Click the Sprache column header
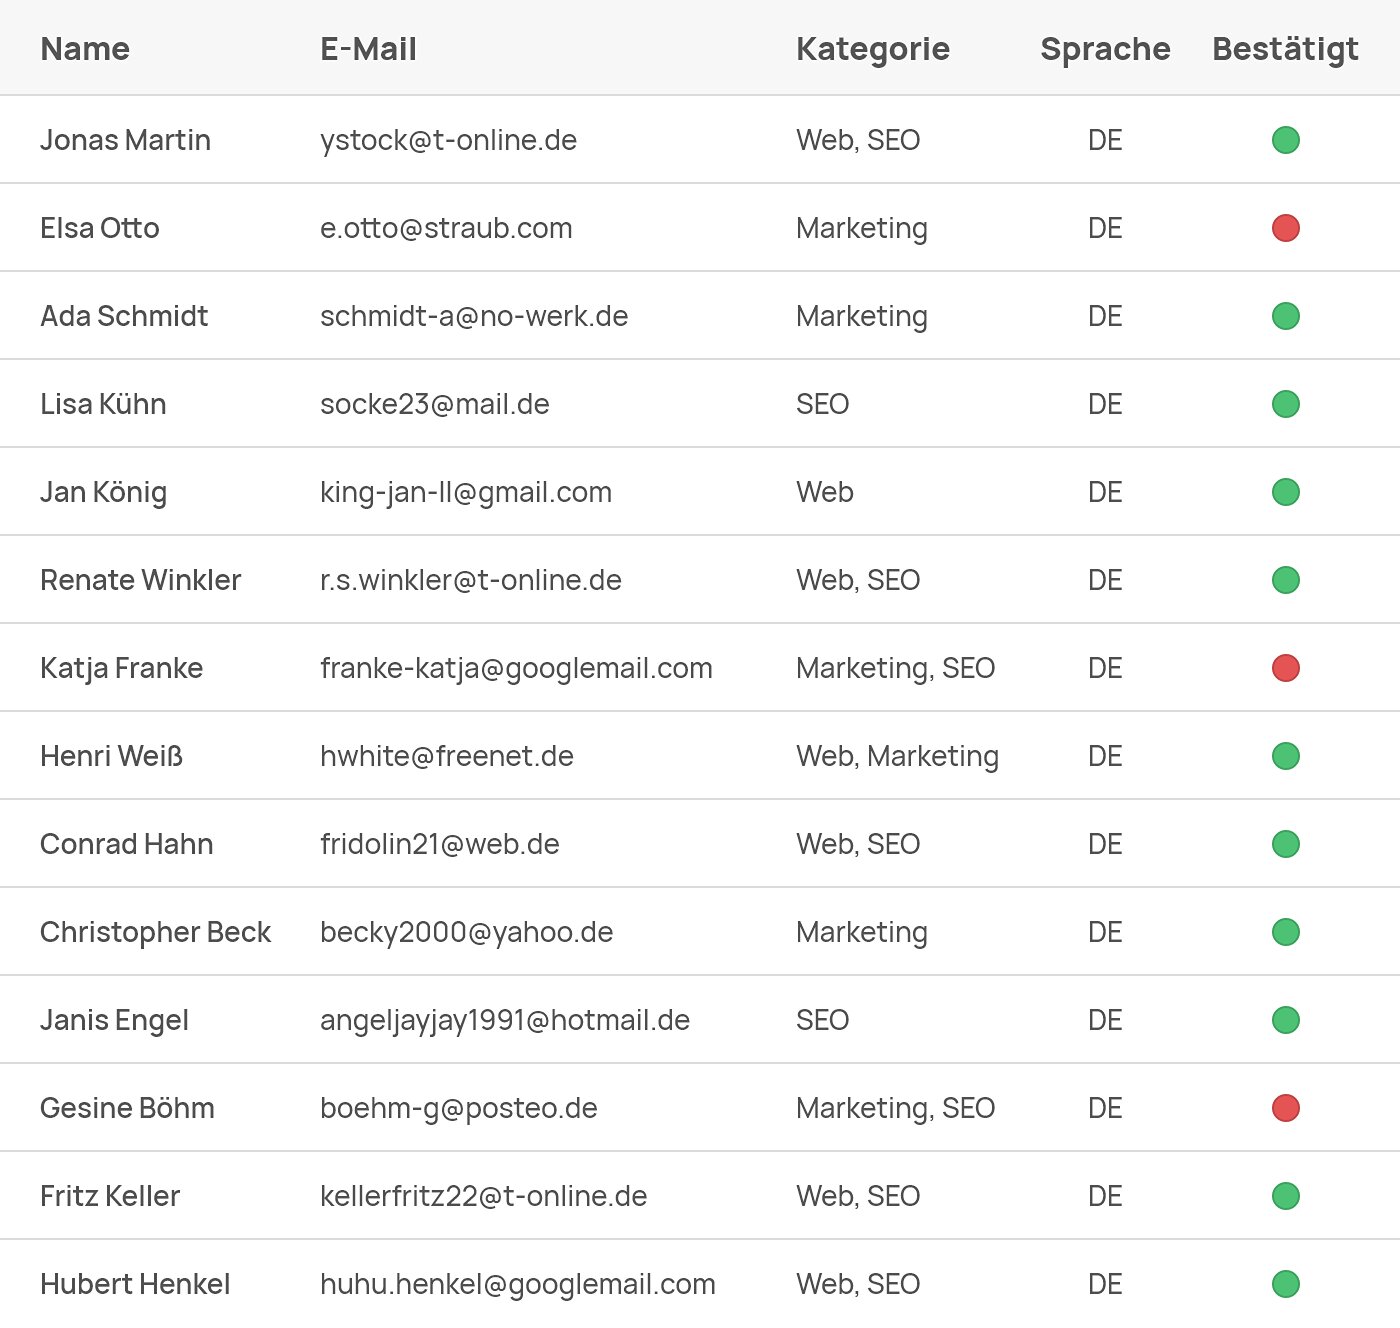1400x1328 pixels. (1105, 49)
